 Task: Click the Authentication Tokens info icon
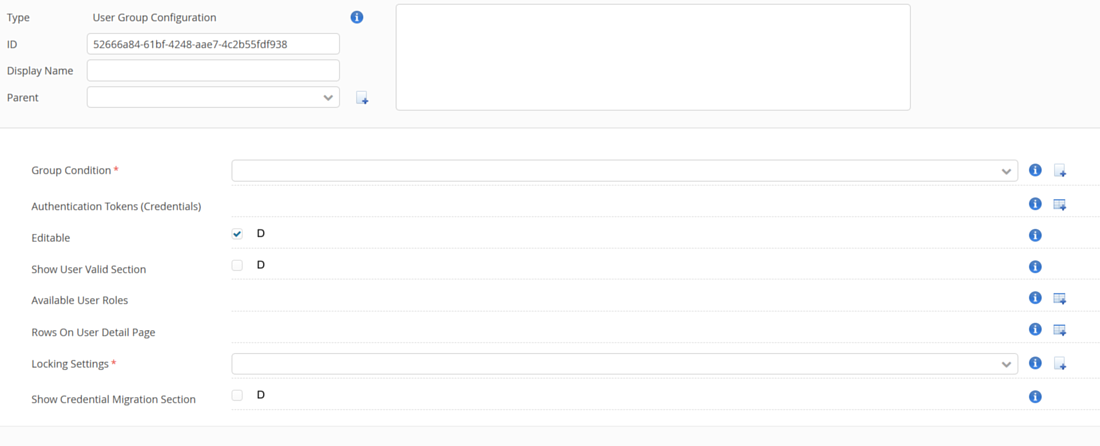(x=1035, y=204)
